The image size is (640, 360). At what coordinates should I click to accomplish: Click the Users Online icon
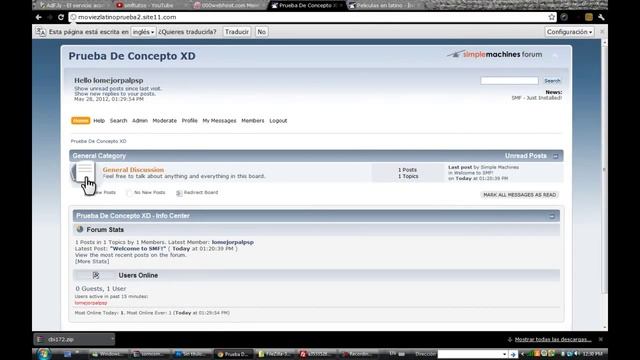pyautogui.click(x=96, y=276)
